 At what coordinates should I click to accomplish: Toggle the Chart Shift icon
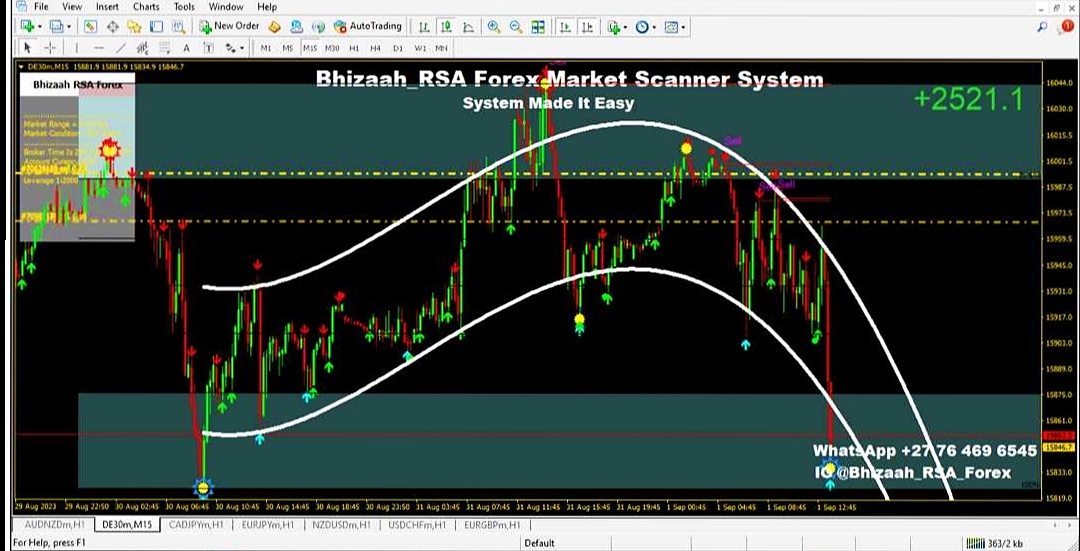pyautogui.click(x=588, y=27)
